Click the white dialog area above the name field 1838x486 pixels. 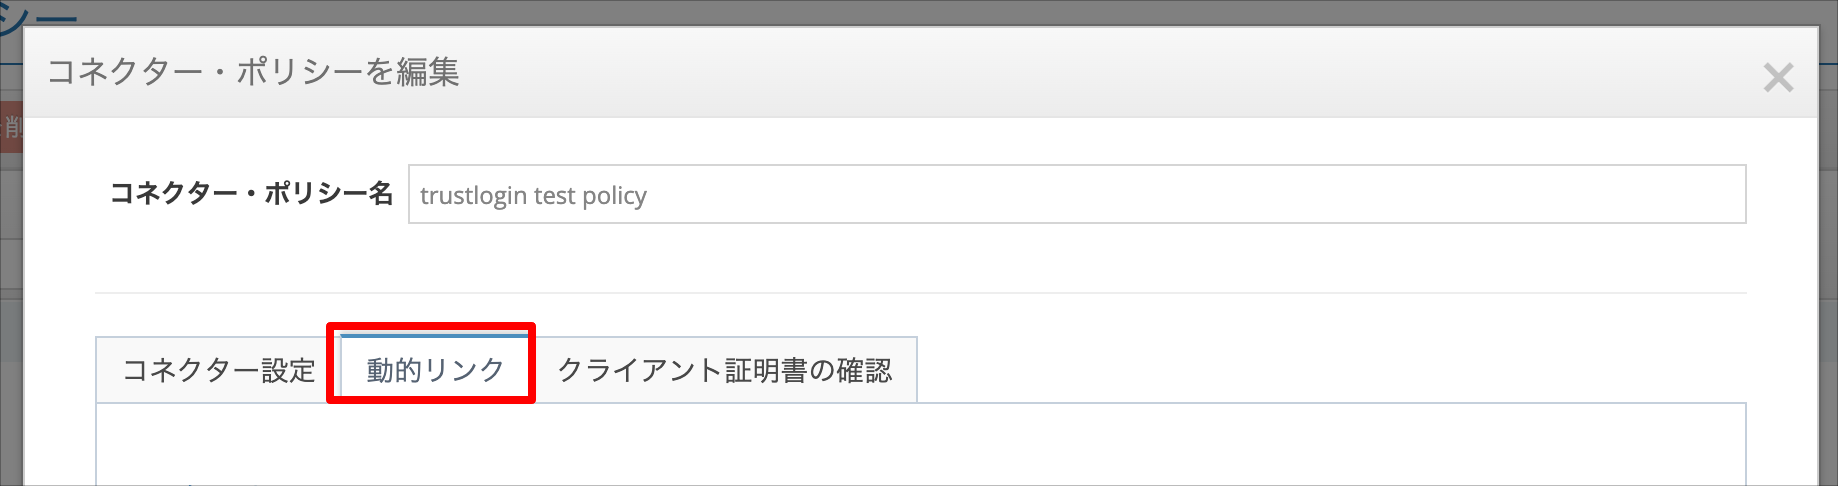tap(920, 140)
